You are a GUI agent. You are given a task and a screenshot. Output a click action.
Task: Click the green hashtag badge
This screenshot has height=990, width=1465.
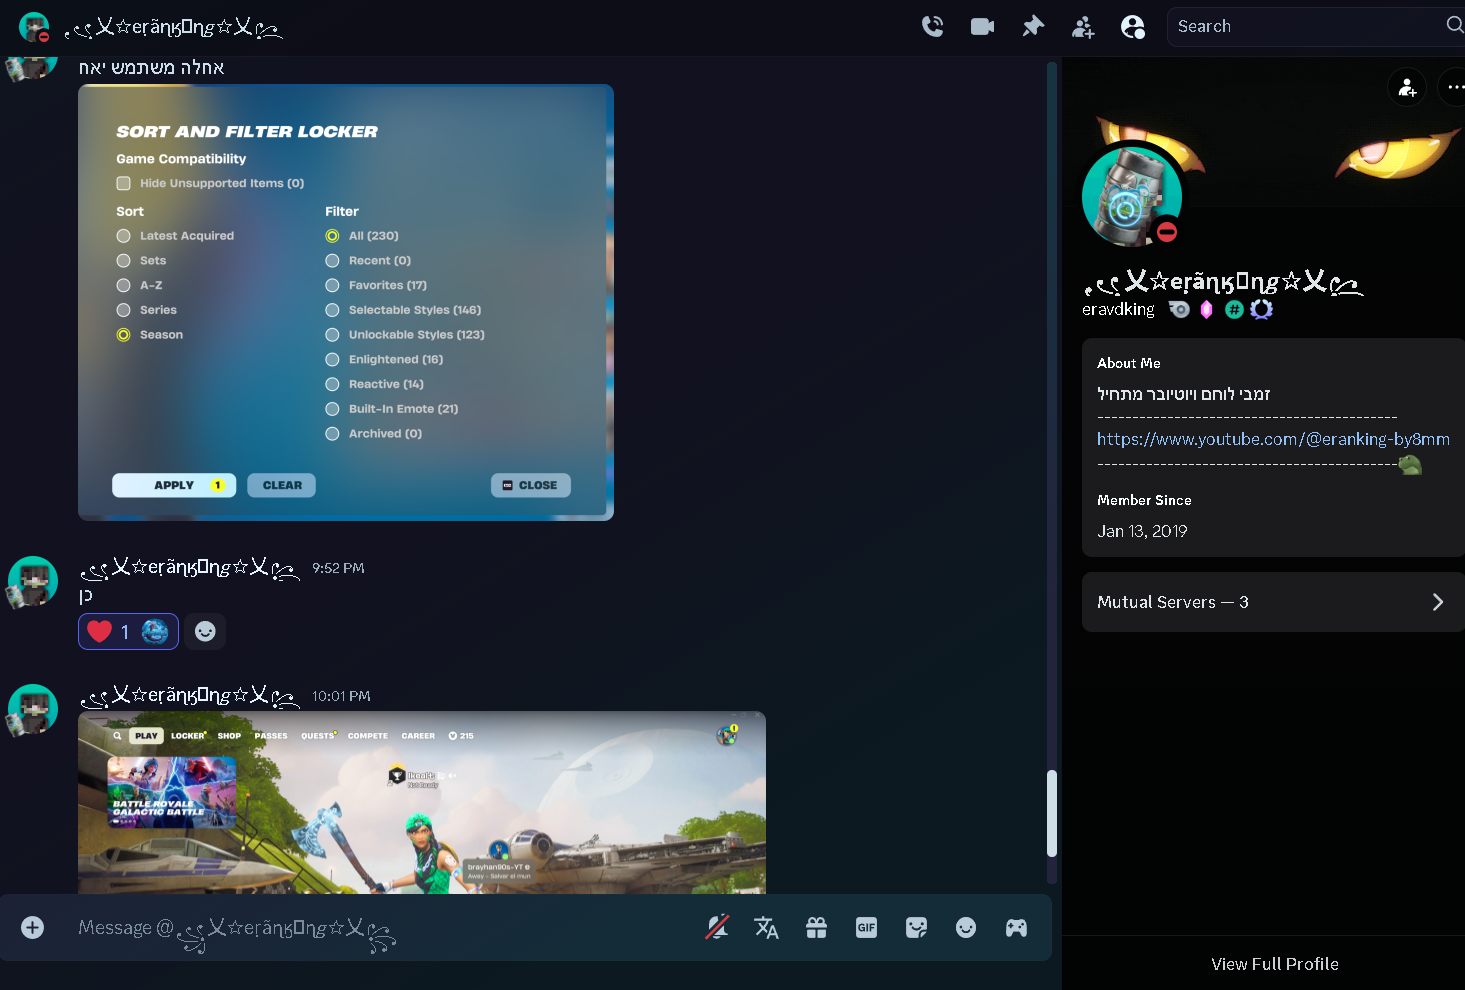(x=1234, y=309)
